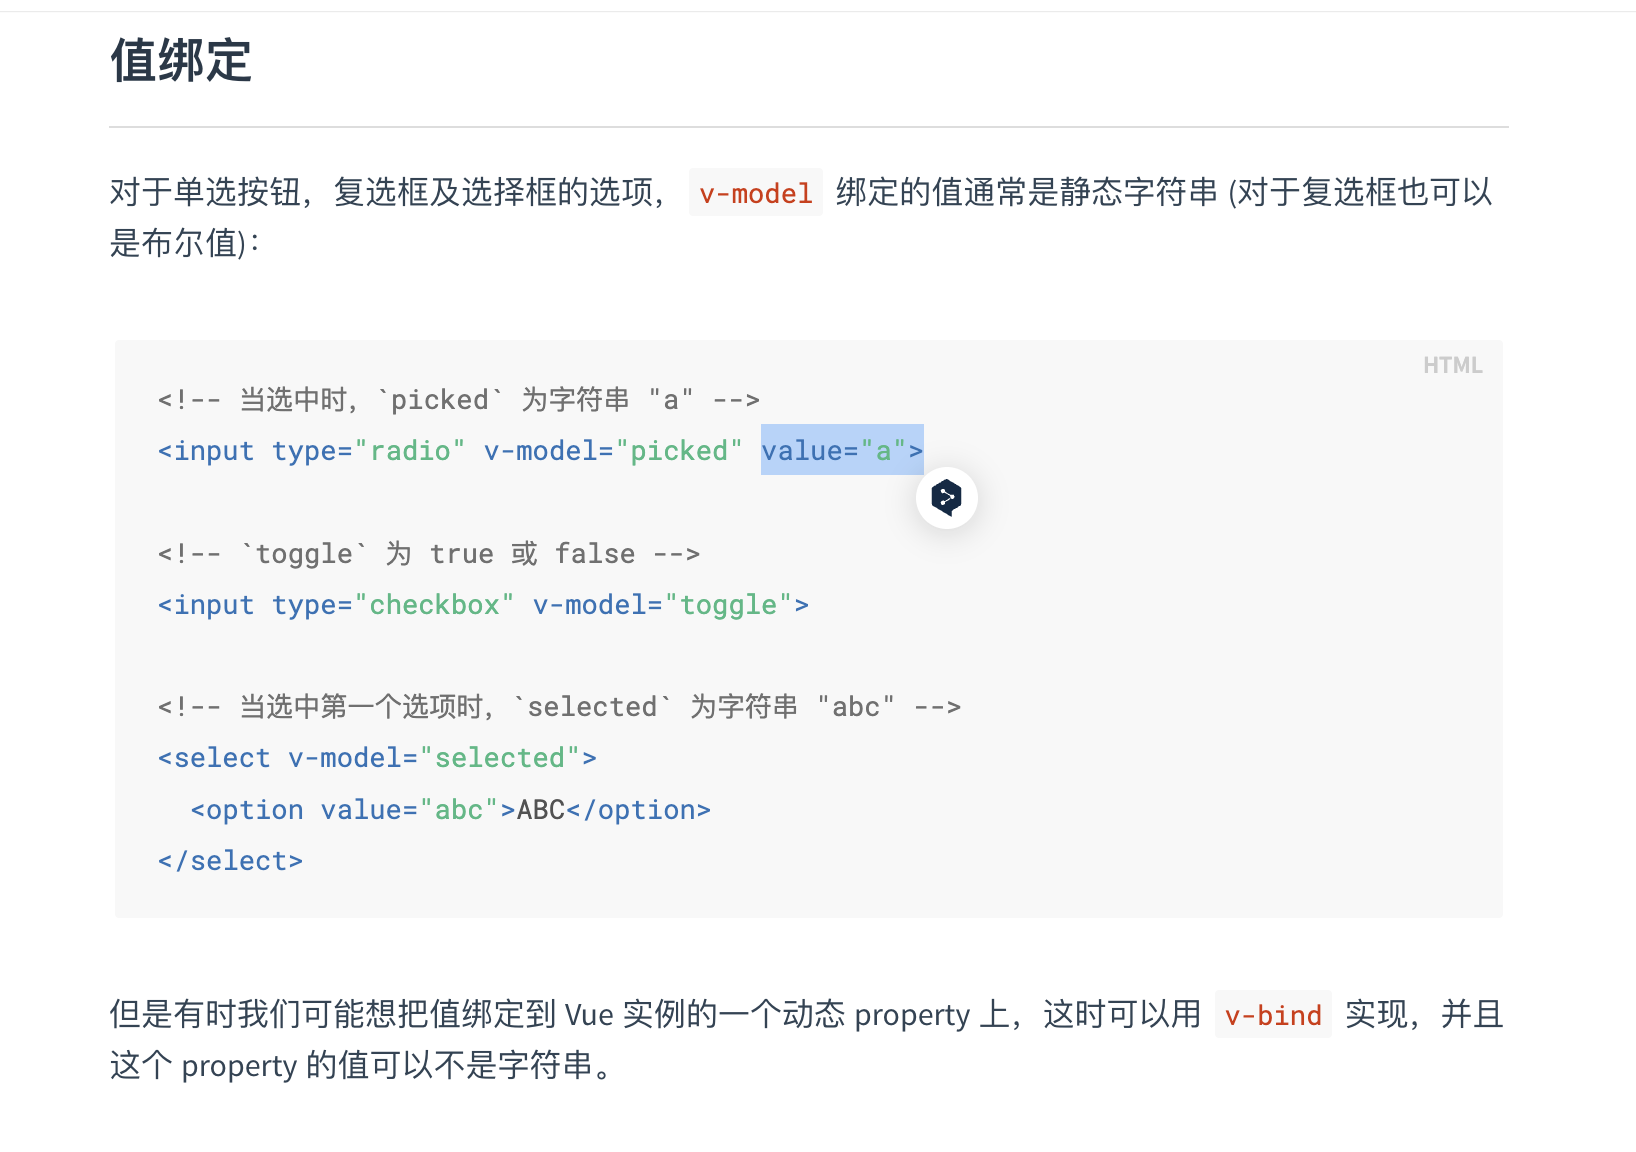
Task: Click the HTML label on the code block
Action: [x=1452, y=365]
